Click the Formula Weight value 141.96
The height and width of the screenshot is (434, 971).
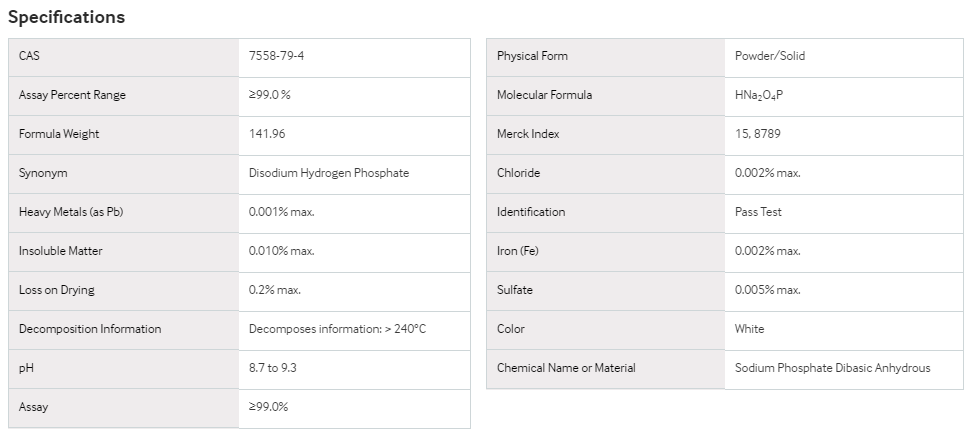click(x=267, y=134)
